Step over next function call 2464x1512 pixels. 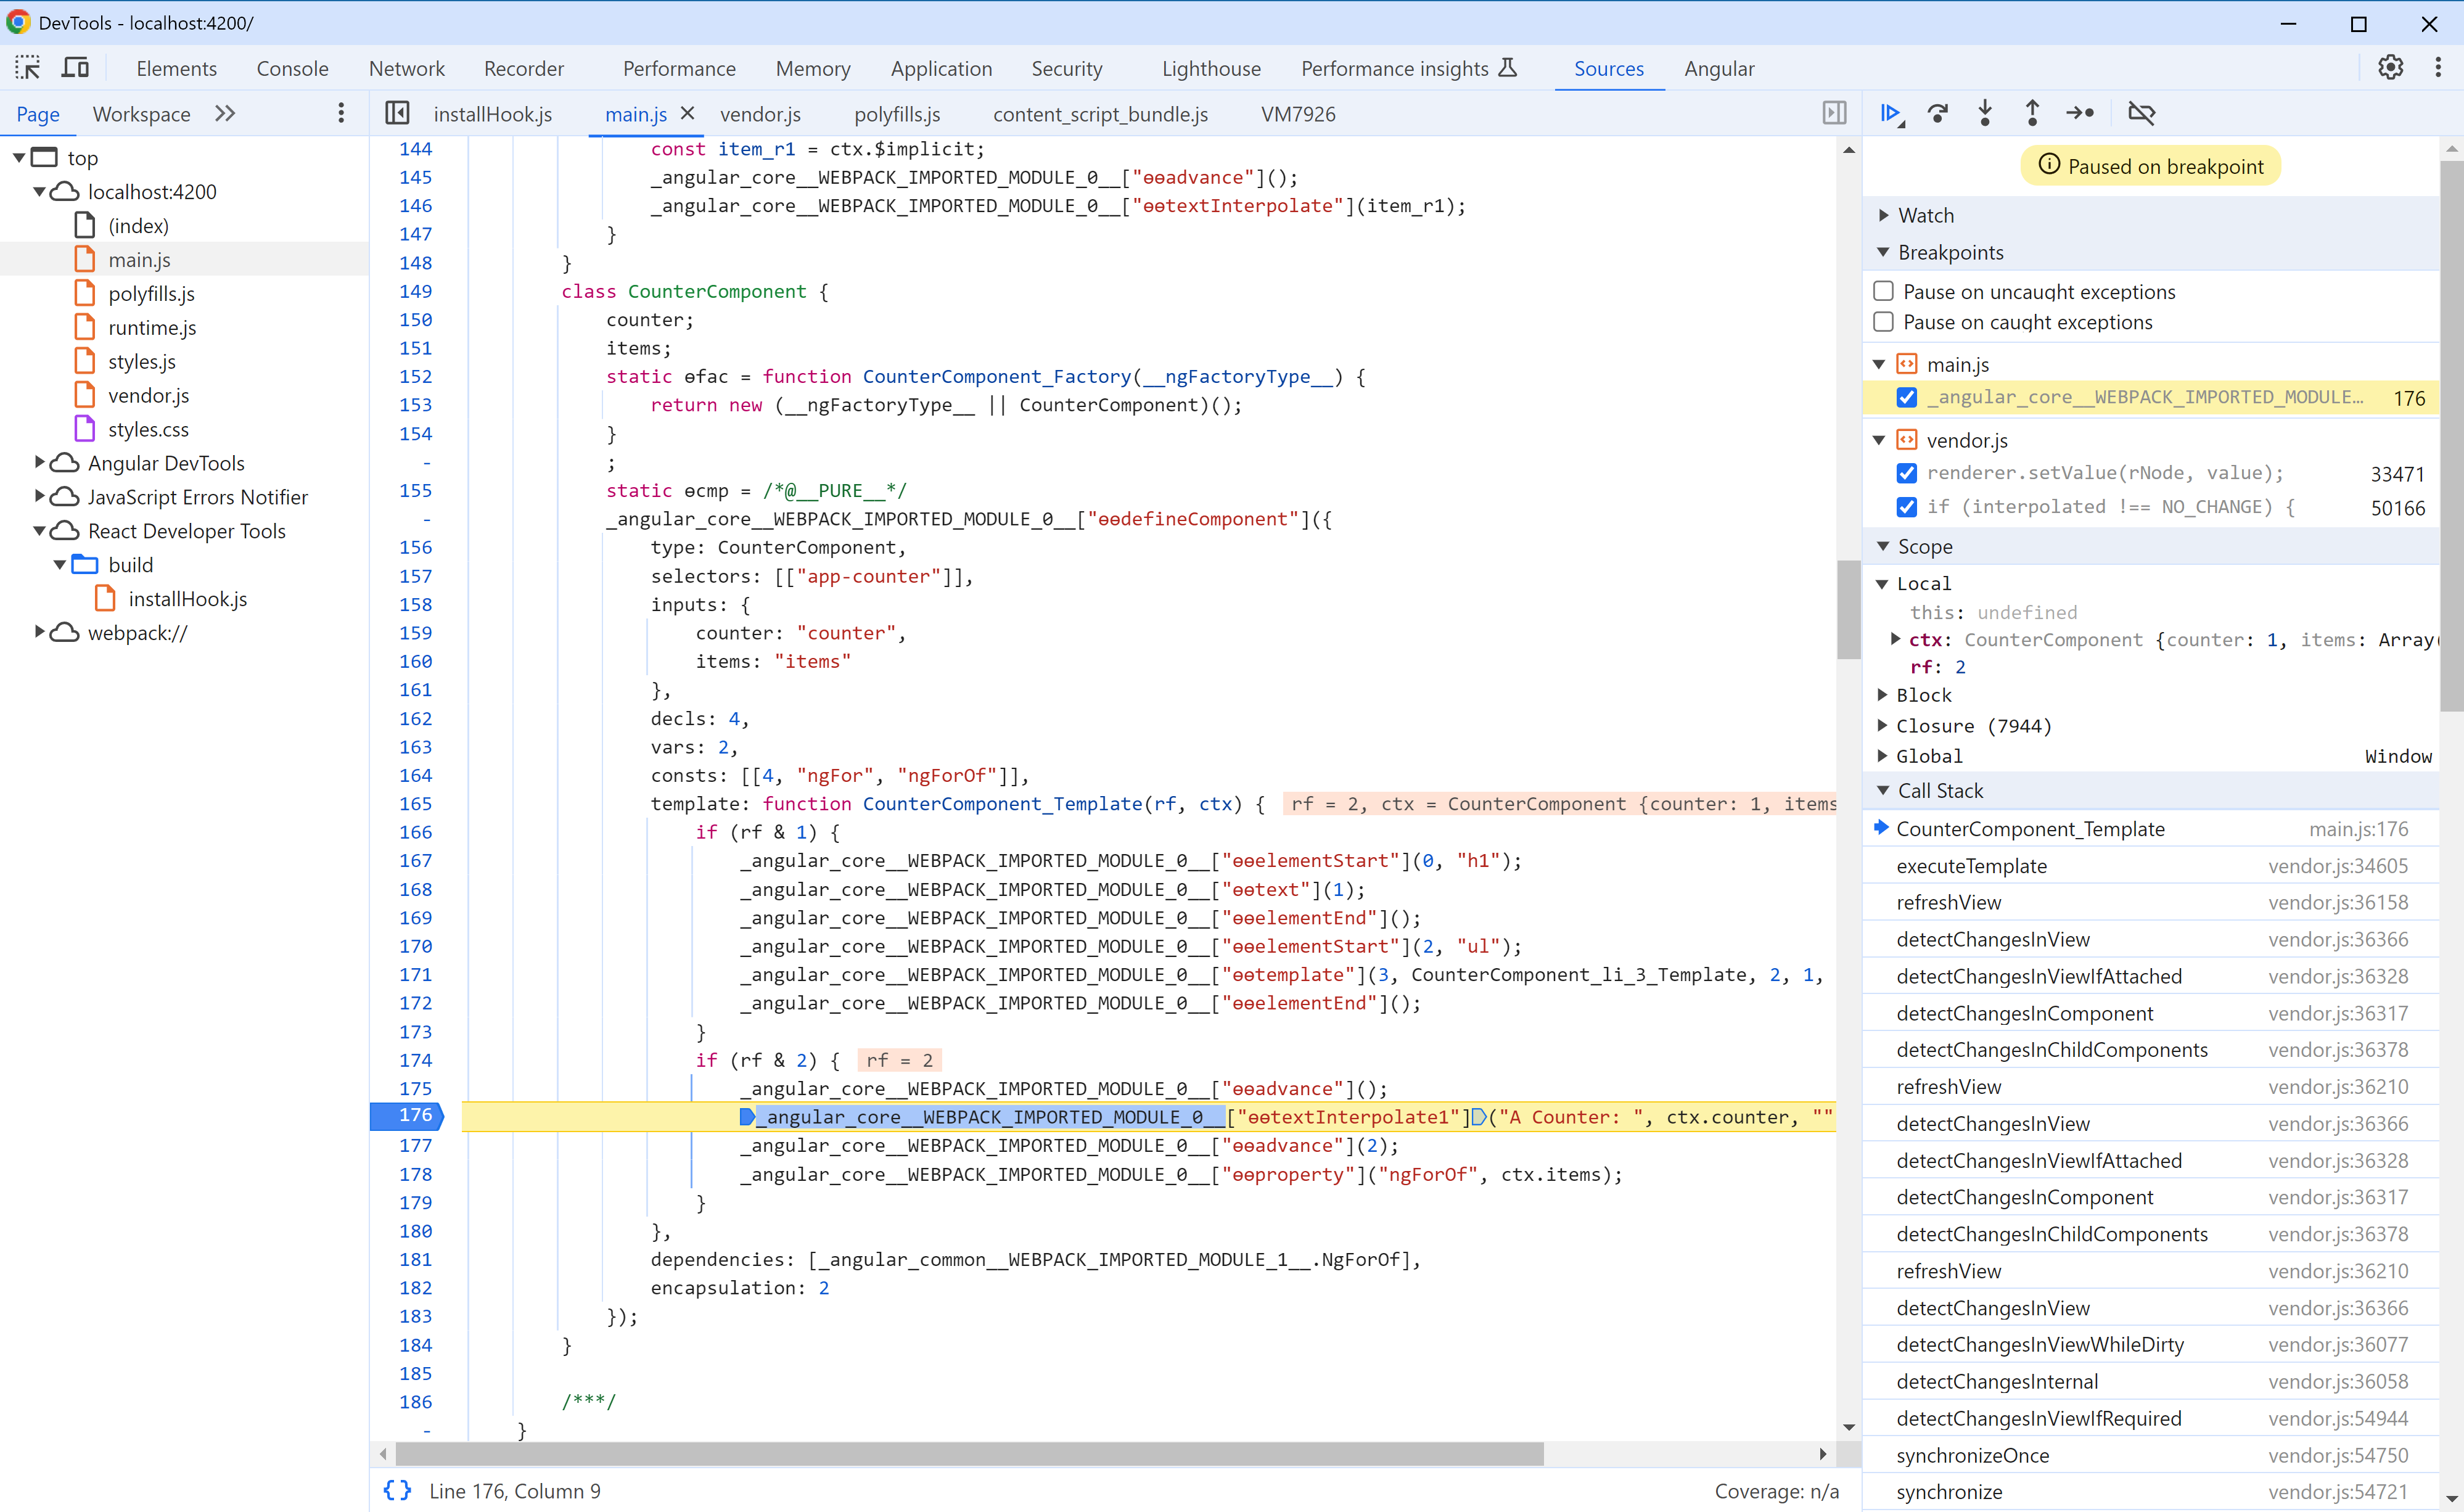coord(1938,113)
